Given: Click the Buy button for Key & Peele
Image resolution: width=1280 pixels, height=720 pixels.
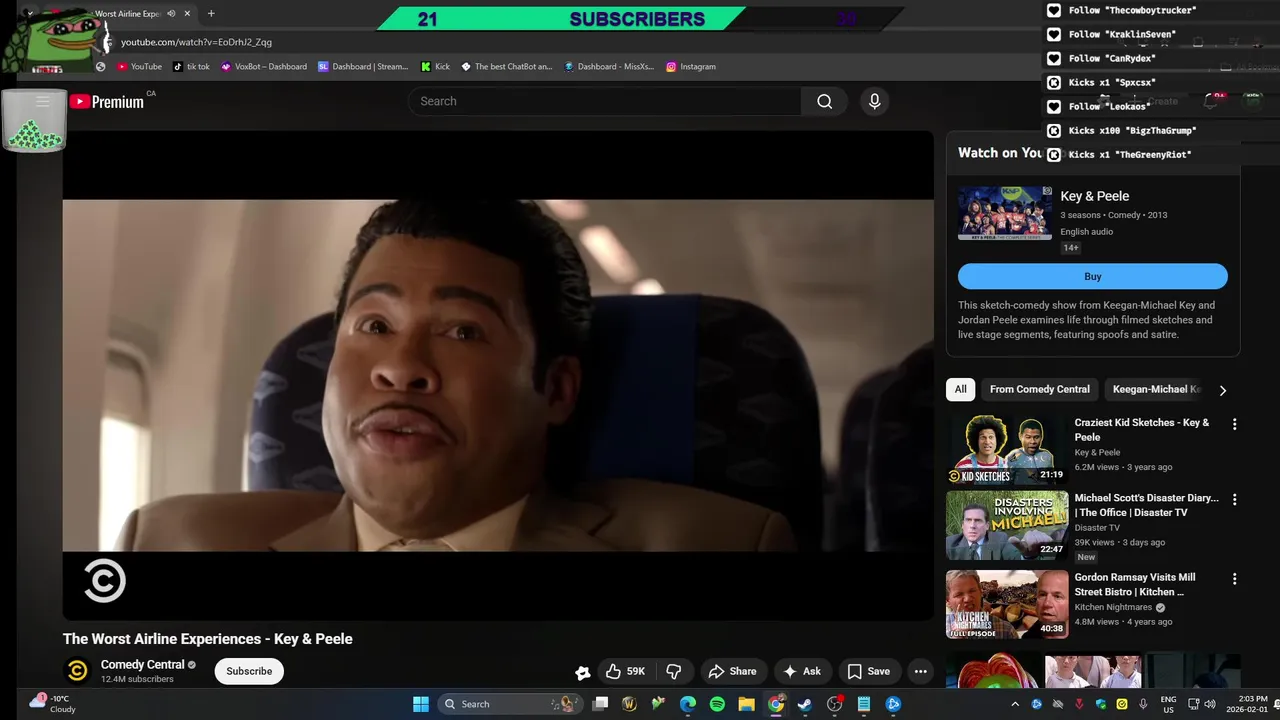Looking at the screenshot, I should [x=1093, y=277].
